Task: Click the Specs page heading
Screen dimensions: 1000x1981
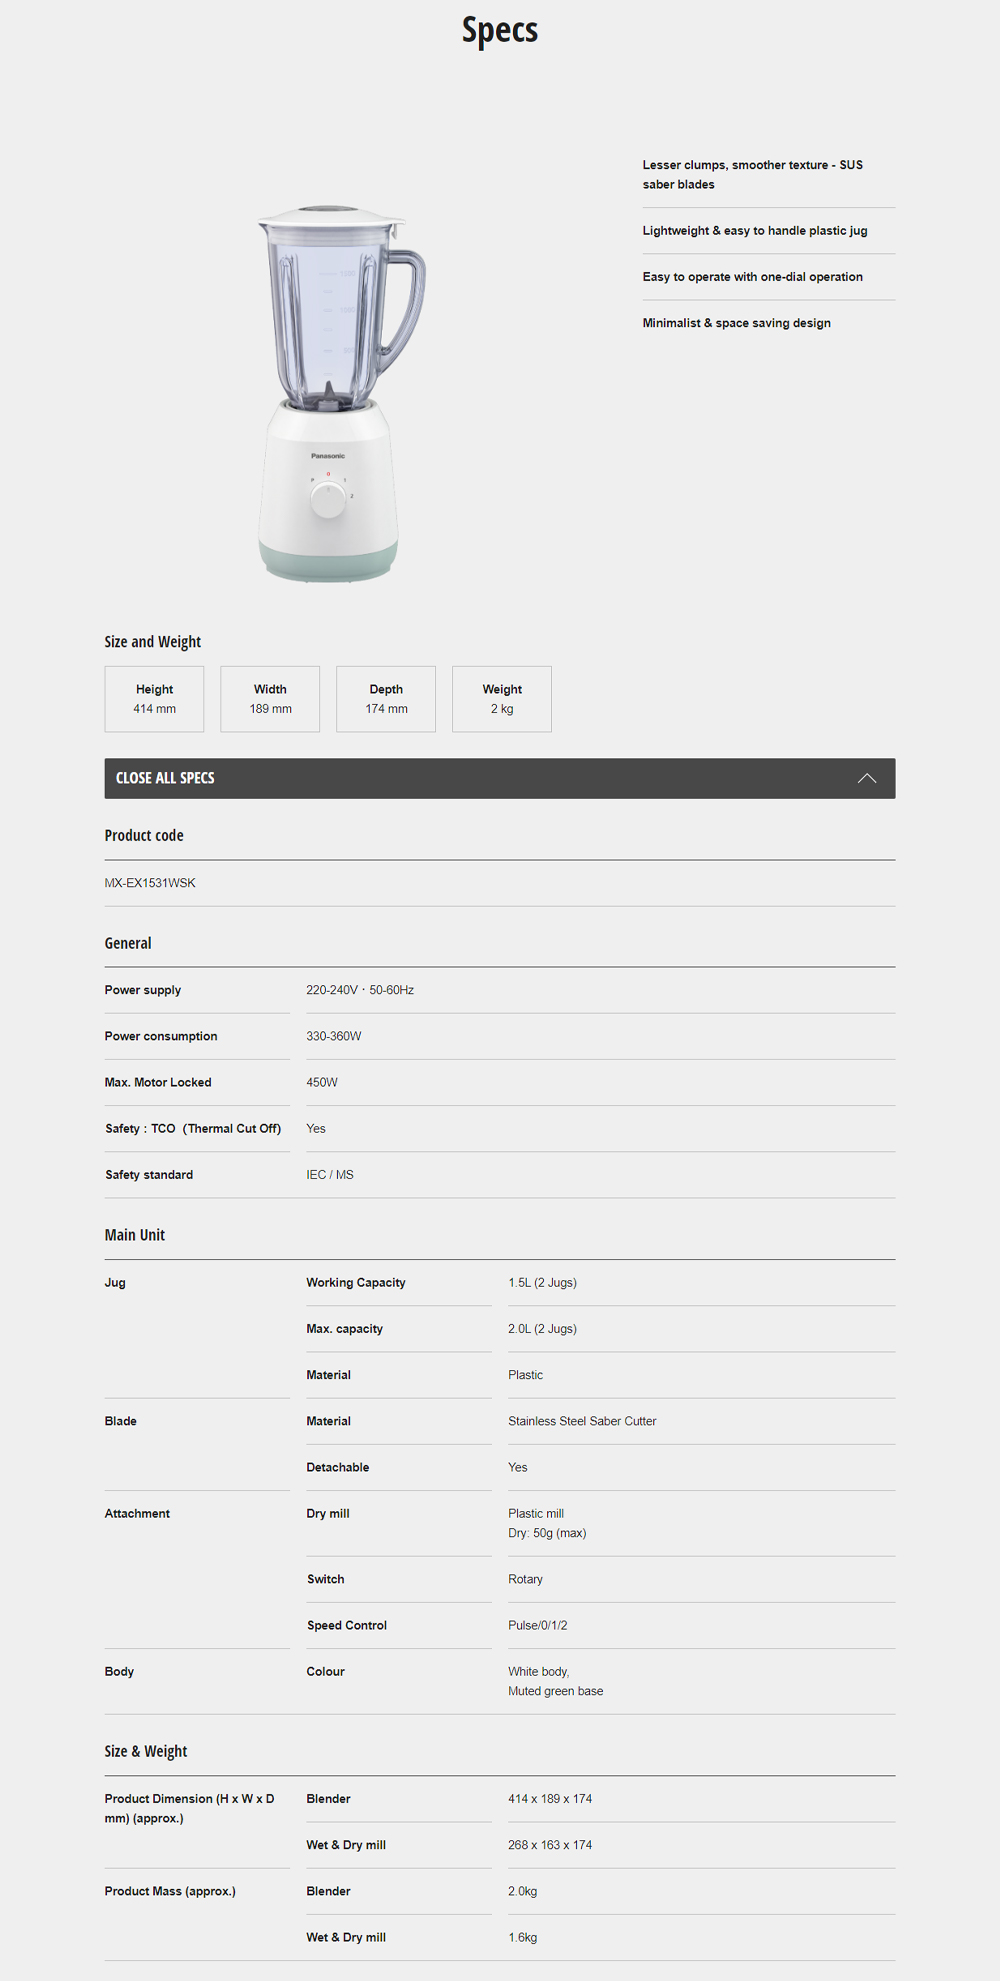Action: click(499, 30)
